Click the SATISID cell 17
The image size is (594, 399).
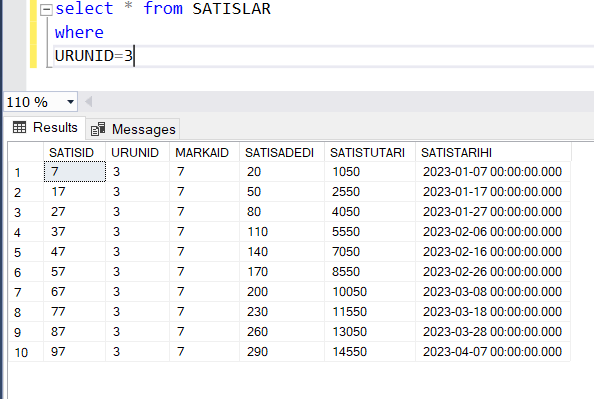[75, 192]
